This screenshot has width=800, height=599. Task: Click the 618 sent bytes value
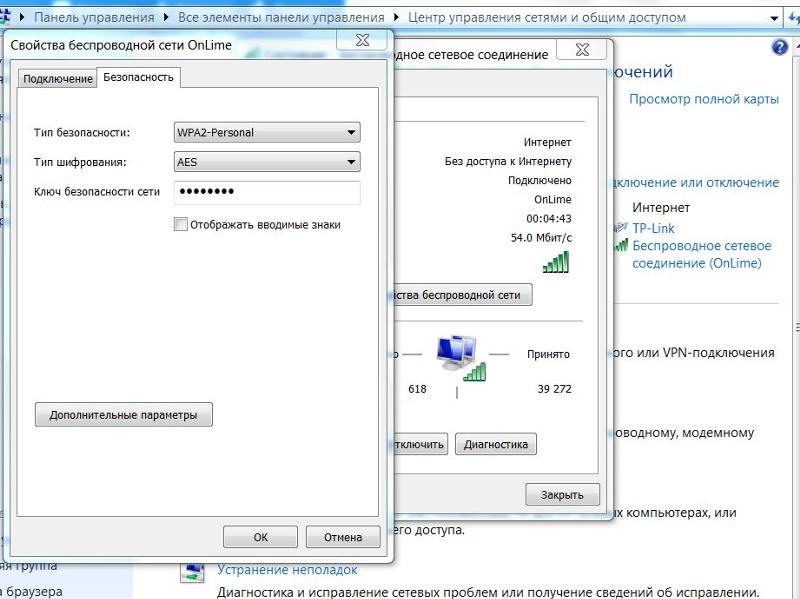[x=417, y=389]
